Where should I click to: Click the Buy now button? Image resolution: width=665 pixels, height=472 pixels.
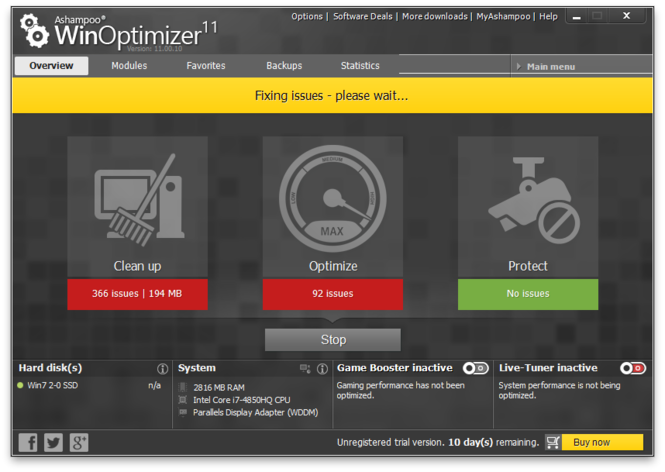pos(602,442)
